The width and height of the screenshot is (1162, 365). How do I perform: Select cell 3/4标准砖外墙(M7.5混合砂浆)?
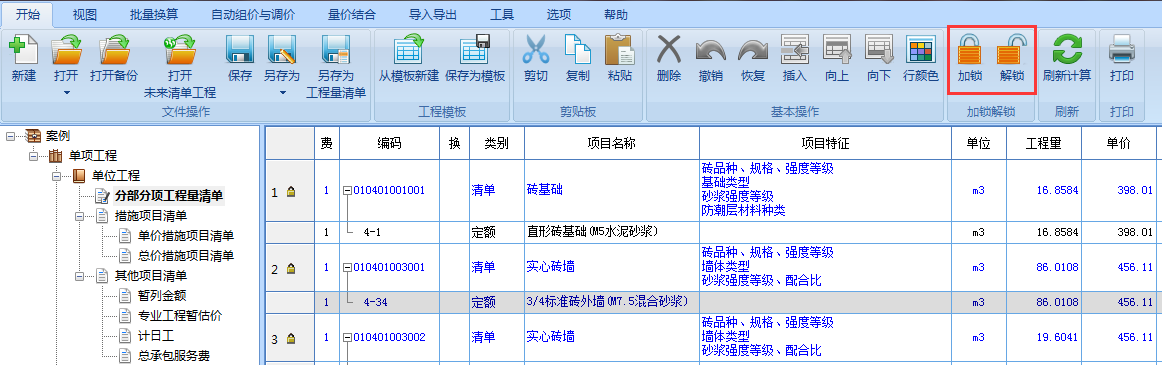611,302
